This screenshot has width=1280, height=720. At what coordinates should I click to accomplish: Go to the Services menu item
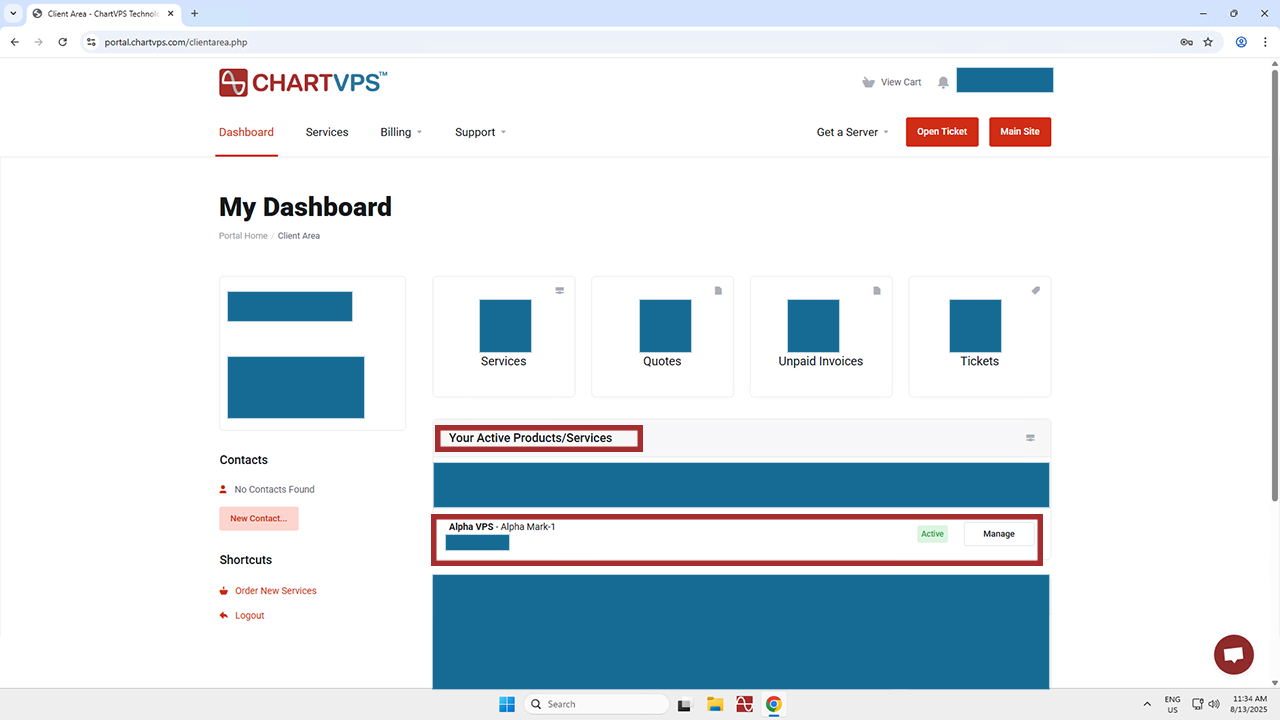pos(327,132)
